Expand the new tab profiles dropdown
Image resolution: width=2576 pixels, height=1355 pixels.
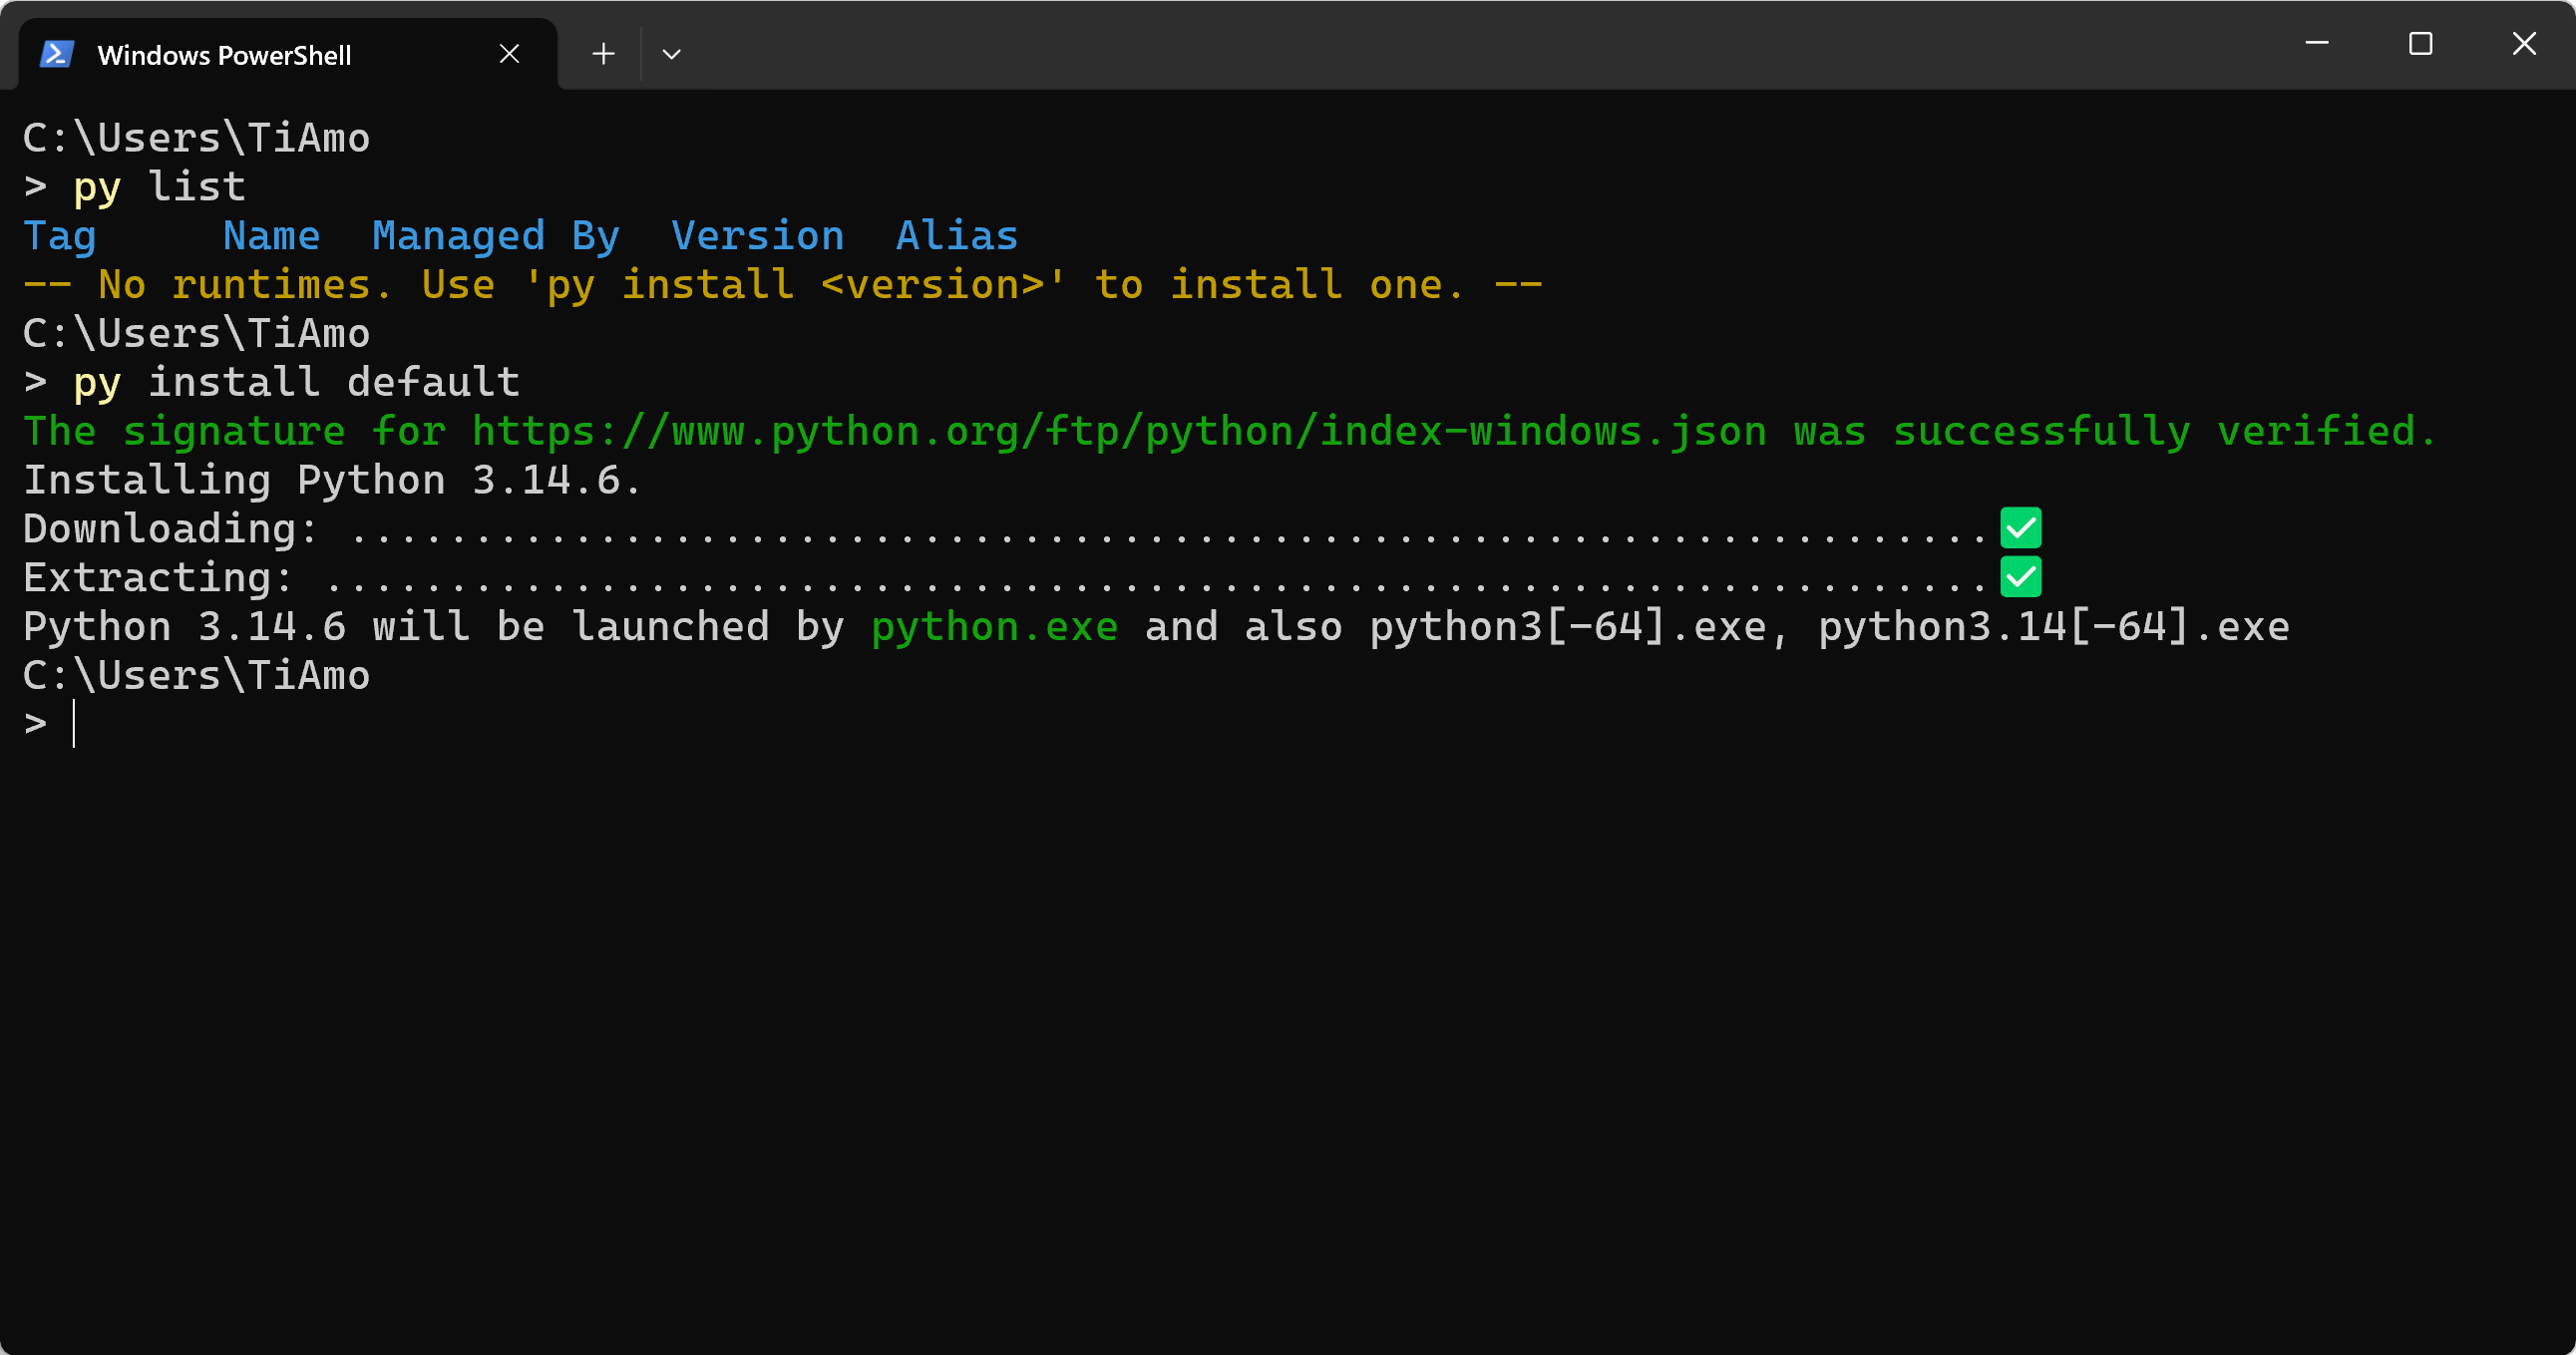(672, 54)
